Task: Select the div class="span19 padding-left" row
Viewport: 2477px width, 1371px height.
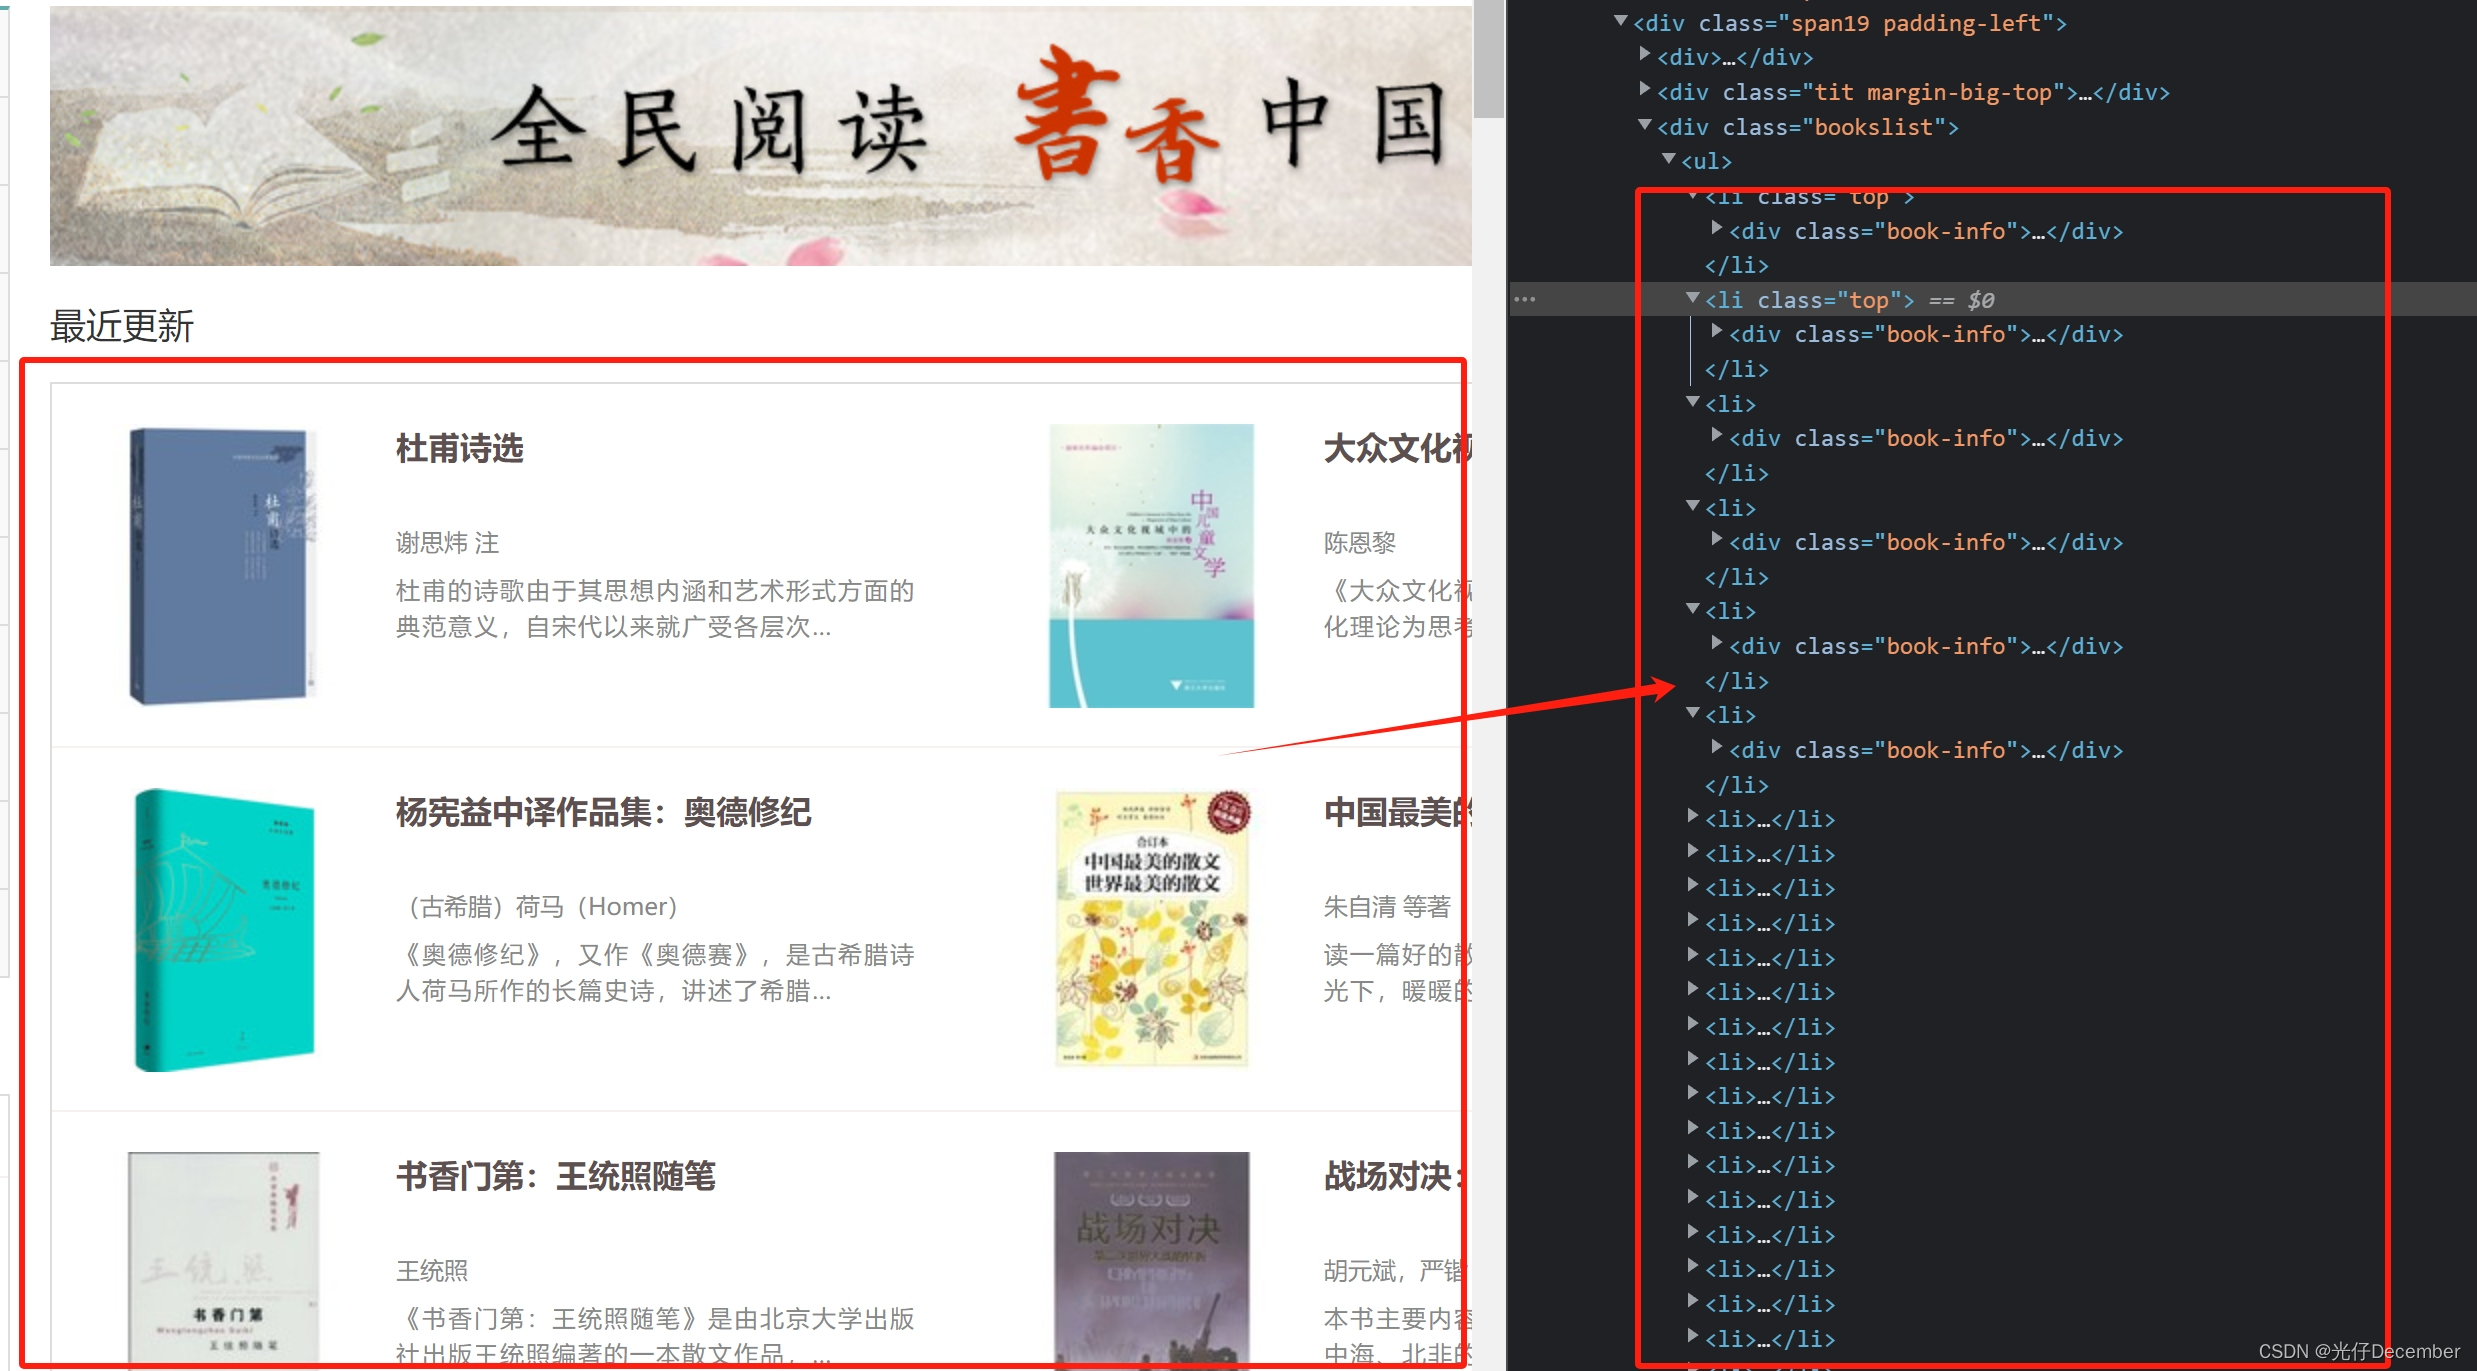Action: click(x=1849, y=23)
